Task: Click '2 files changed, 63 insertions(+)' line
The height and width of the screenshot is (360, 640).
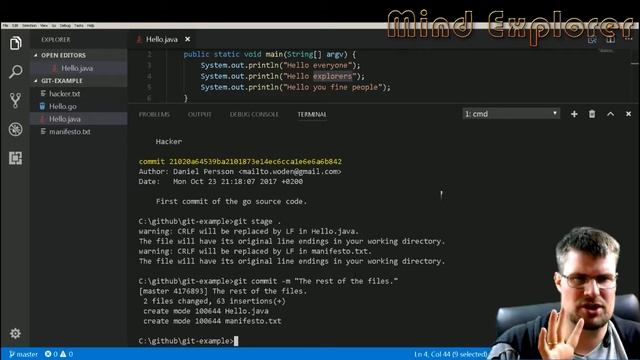Action: 214,301
